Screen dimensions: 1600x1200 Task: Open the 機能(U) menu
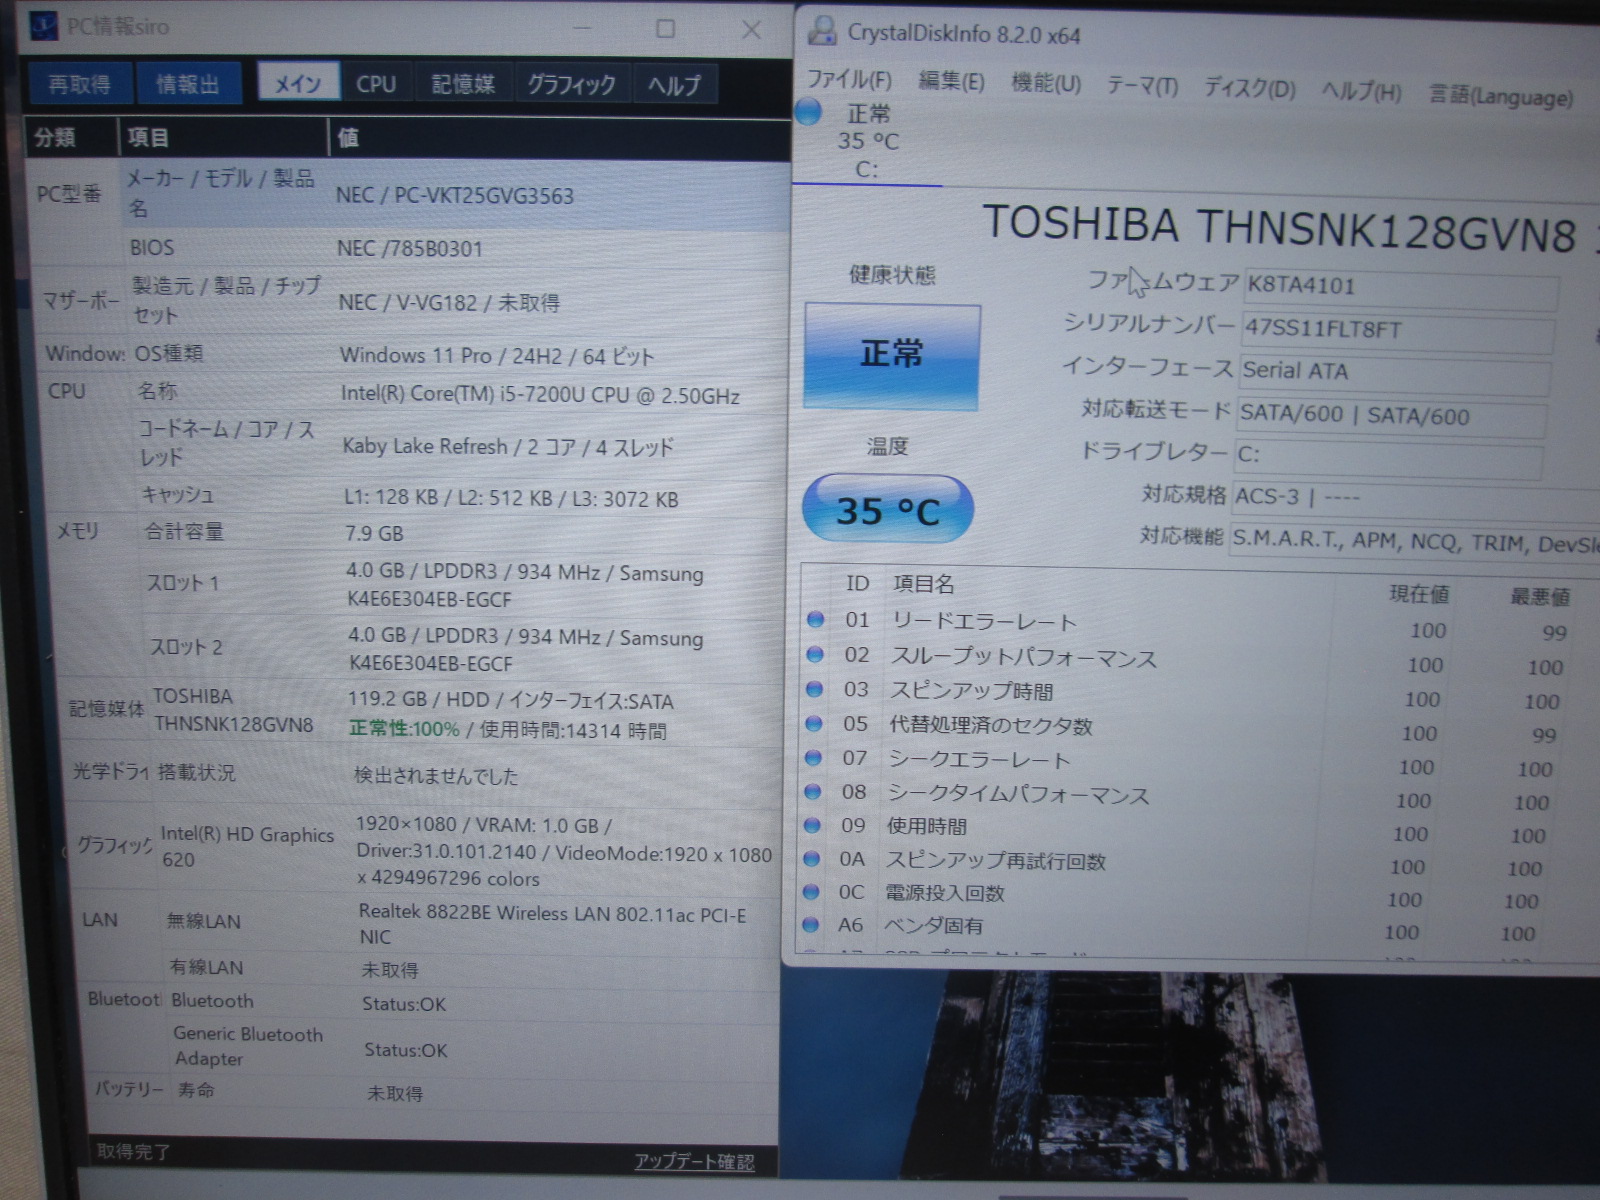click(1046, 83)
